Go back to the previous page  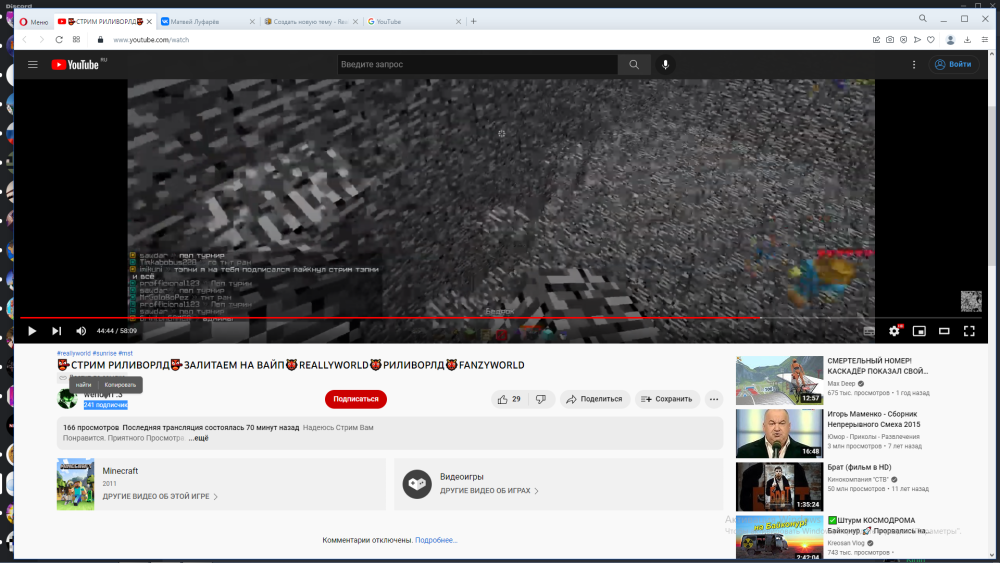[x=24, y=40]
